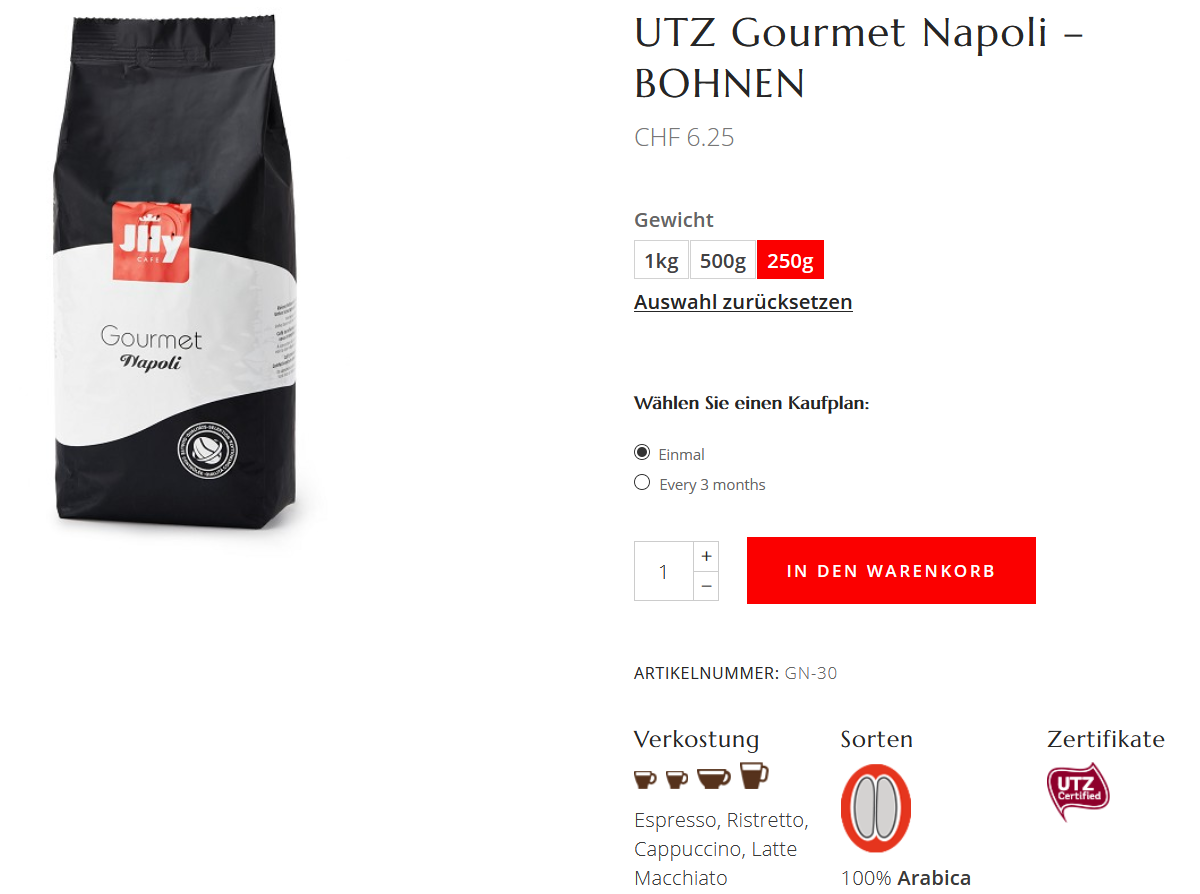Click the quantity input field
Screen dimensions: 1200x894
pyautogui.click(x=664, y=571)
